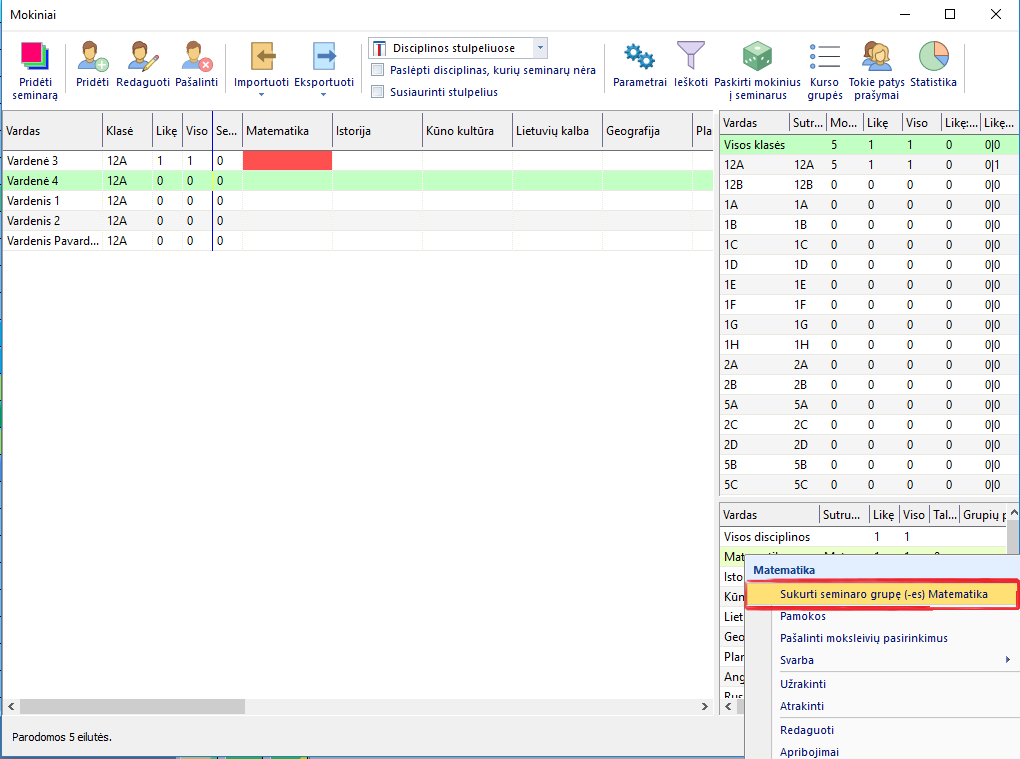Open Disciplinos stulpeliuose dropdown
Viewport: 1020px width, 759px height.
[x=540, y=48]
